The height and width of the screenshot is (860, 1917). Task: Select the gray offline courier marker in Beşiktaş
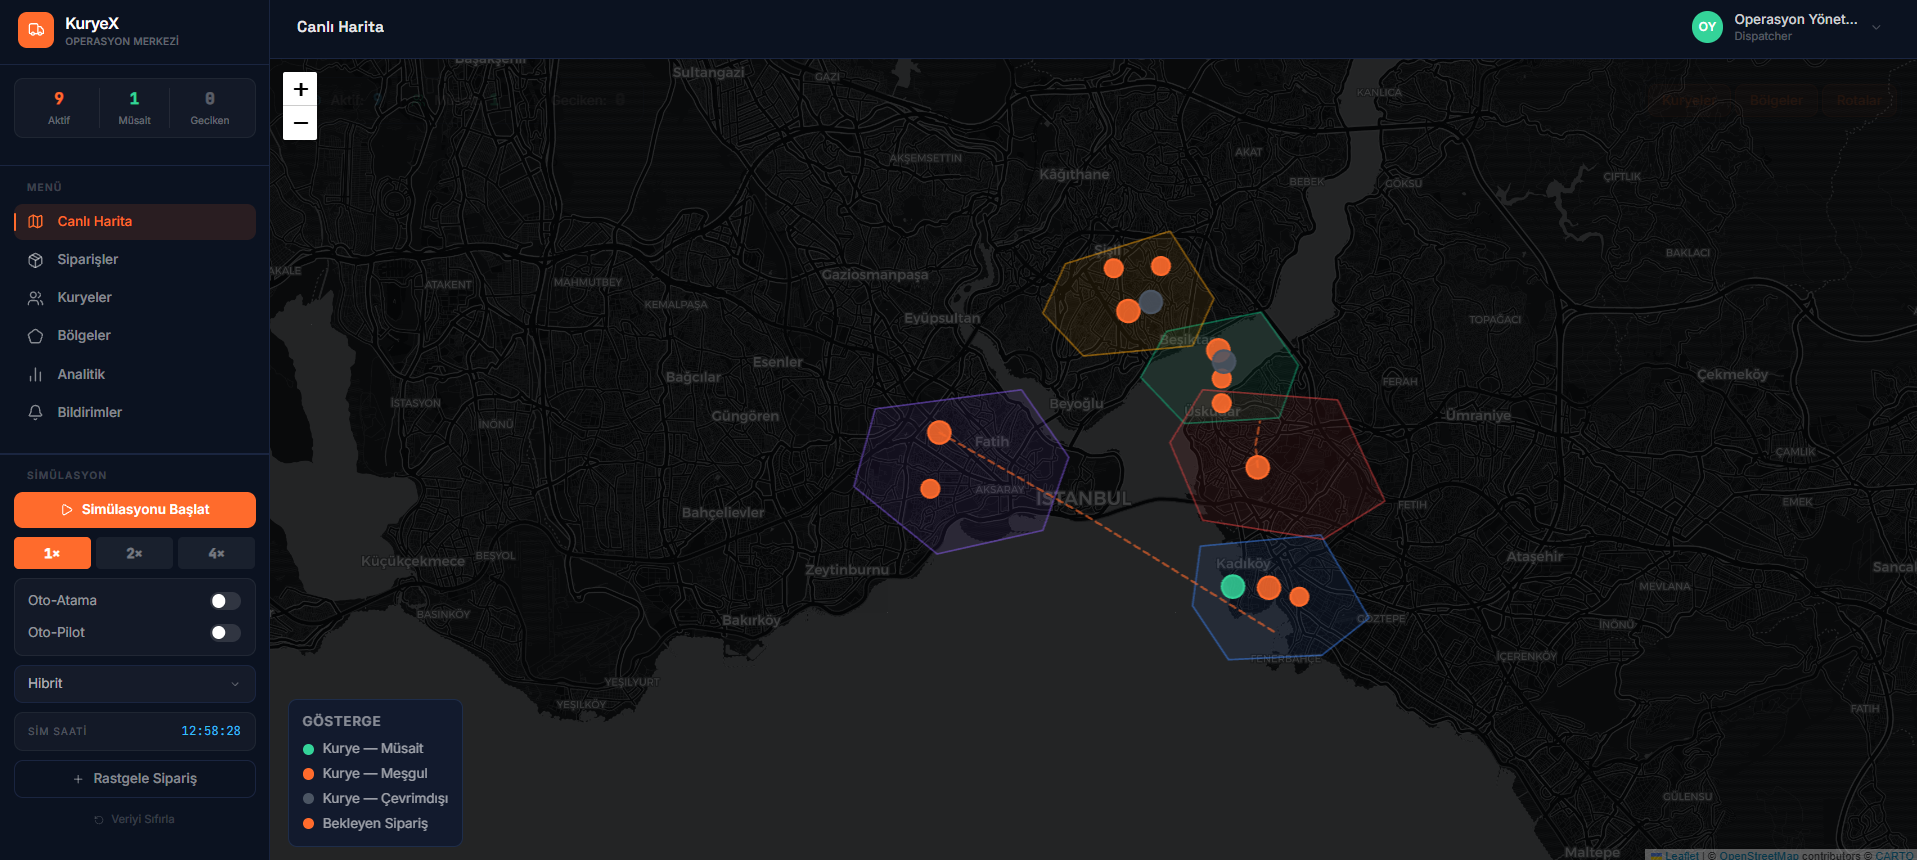click(x=1224, y=361)
